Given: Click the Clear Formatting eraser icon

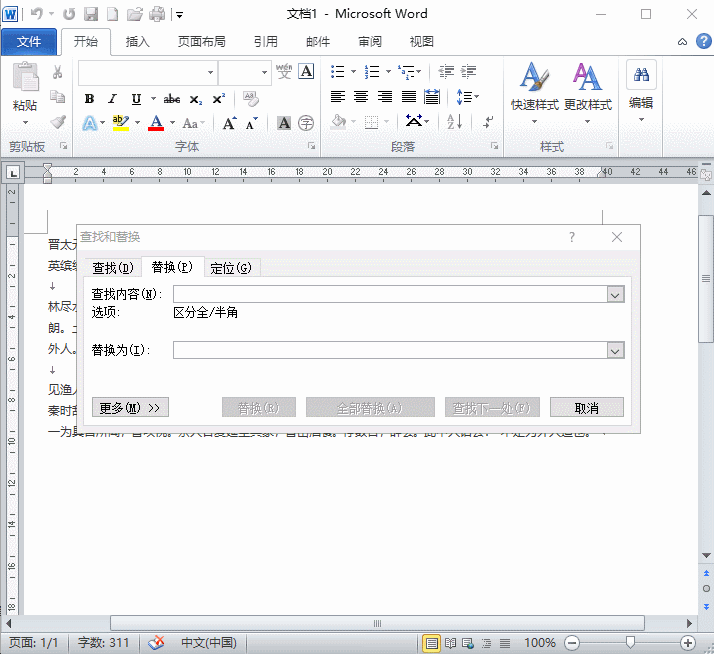Looking at the screenshot, I should [x=250, y=99].
